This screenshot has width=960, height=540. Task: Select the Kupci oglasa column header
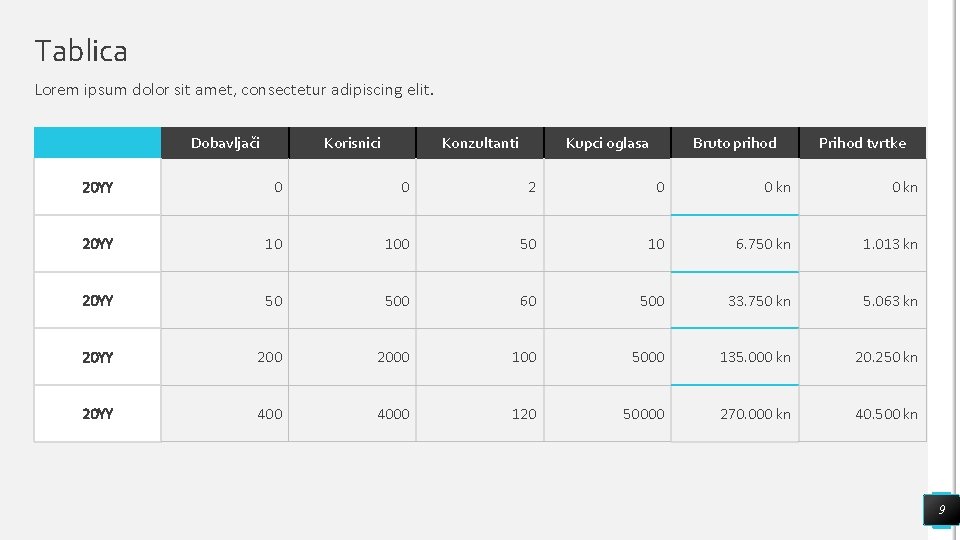pyautogui.click(x=607, y=143)
